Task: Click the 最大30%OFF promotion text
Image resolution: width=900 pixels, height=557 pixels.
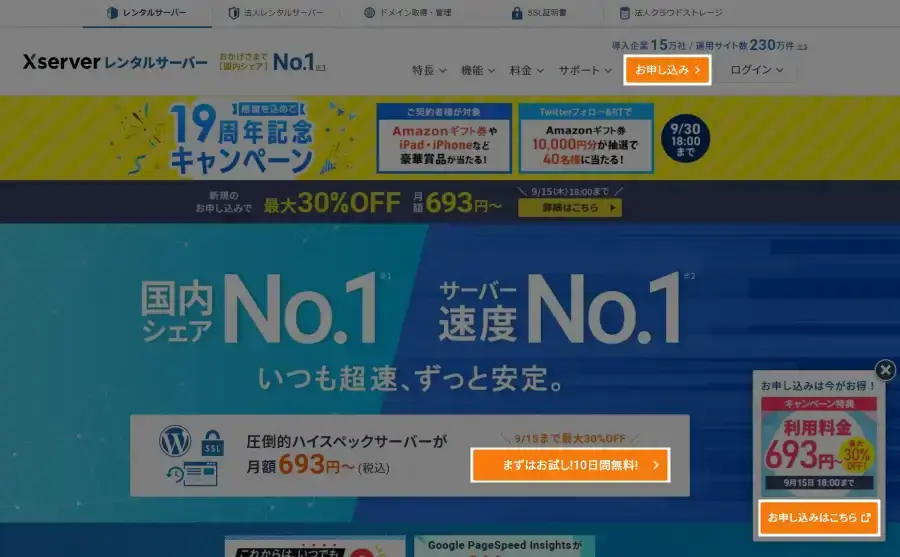Action: (332, 203)
